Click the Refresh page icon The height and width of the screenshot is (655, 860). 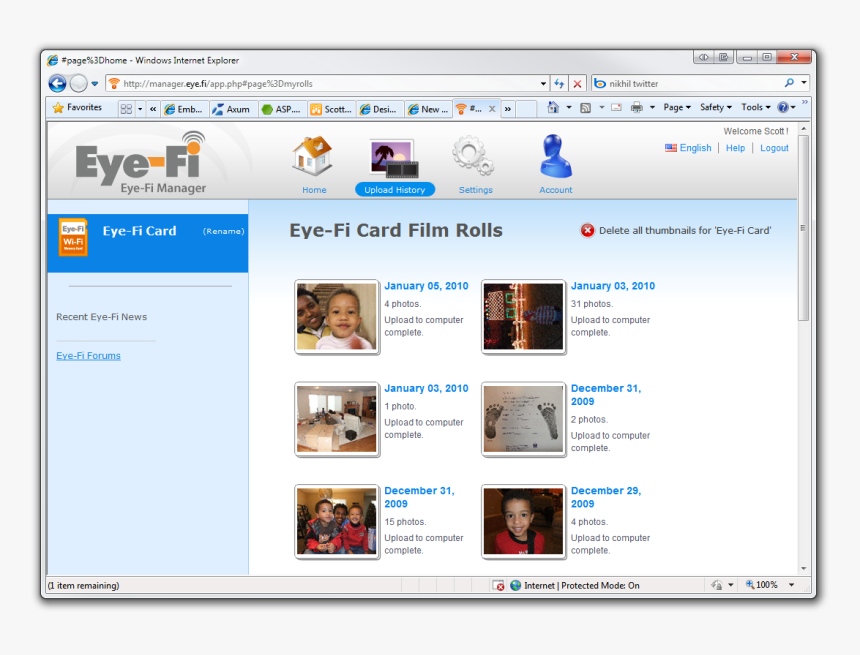[x=559, y=83]
